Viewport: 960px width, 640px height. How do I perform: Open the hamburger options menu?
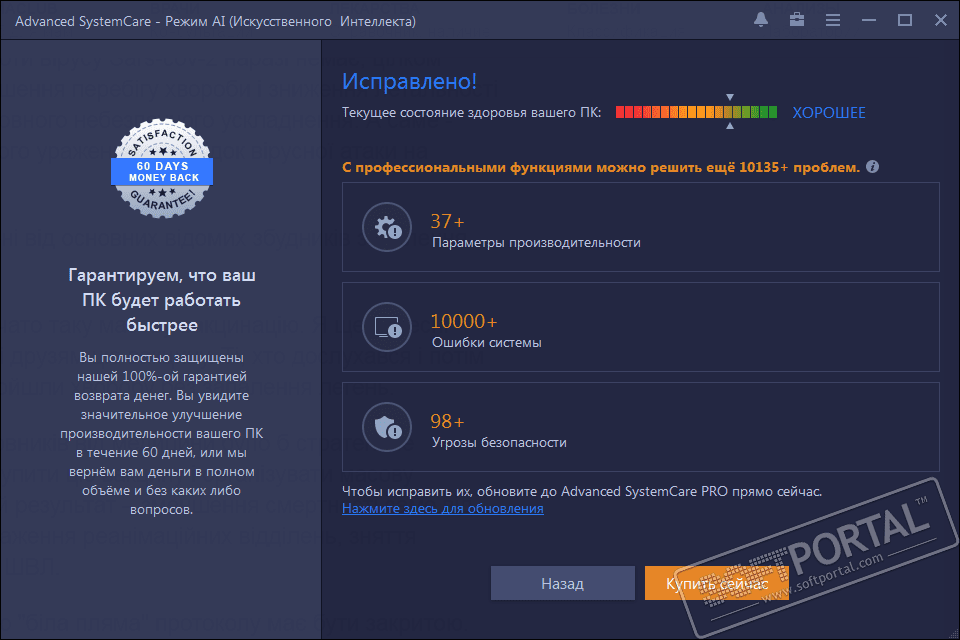tap(833, 20)
